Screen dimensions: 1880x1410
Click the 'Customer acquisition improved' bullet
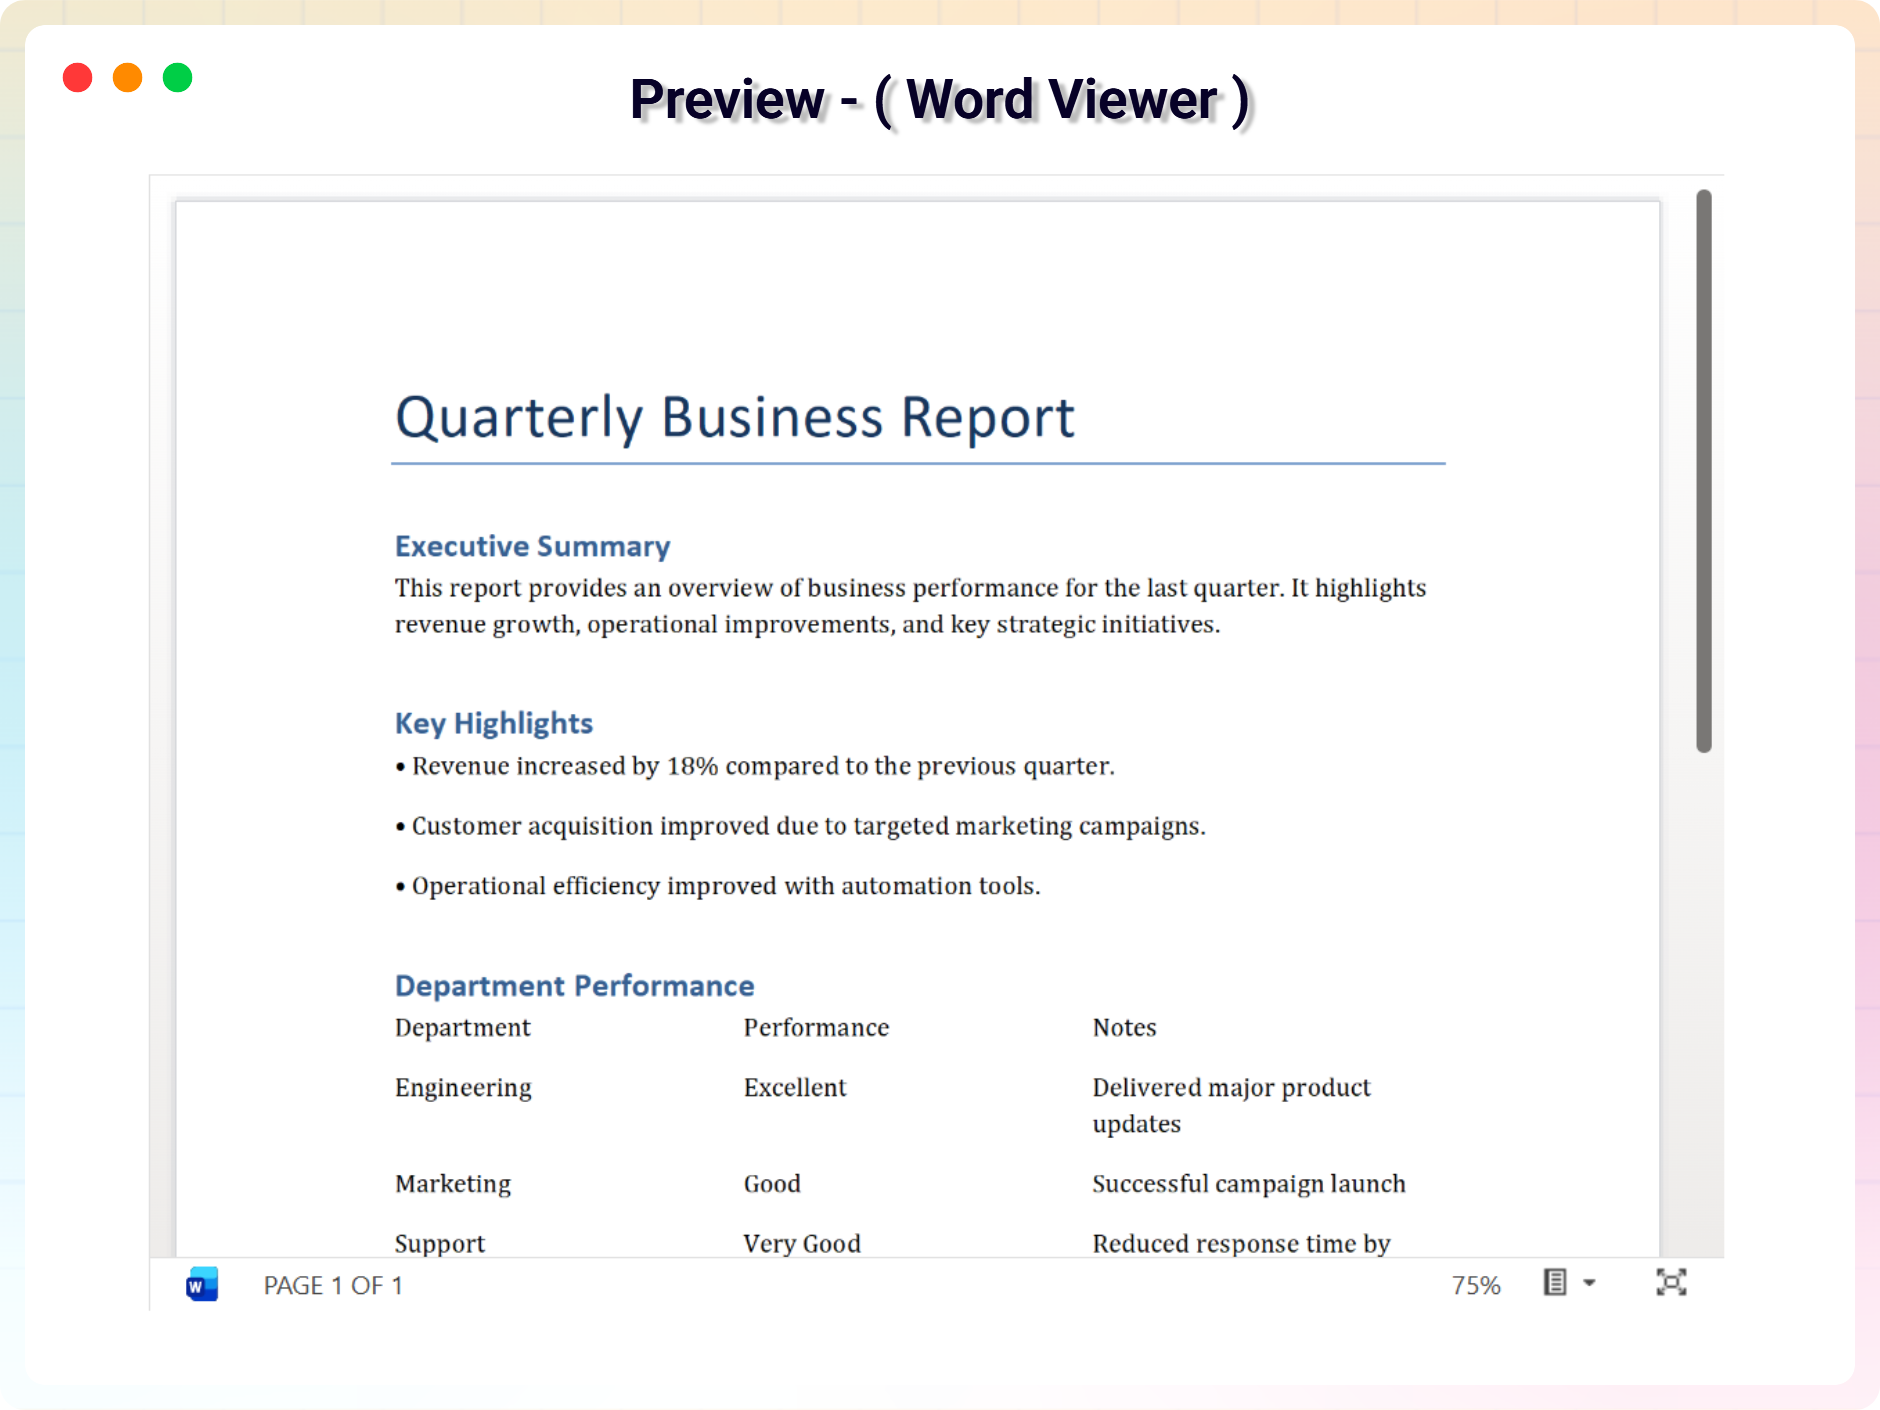[x=801, y=826]
